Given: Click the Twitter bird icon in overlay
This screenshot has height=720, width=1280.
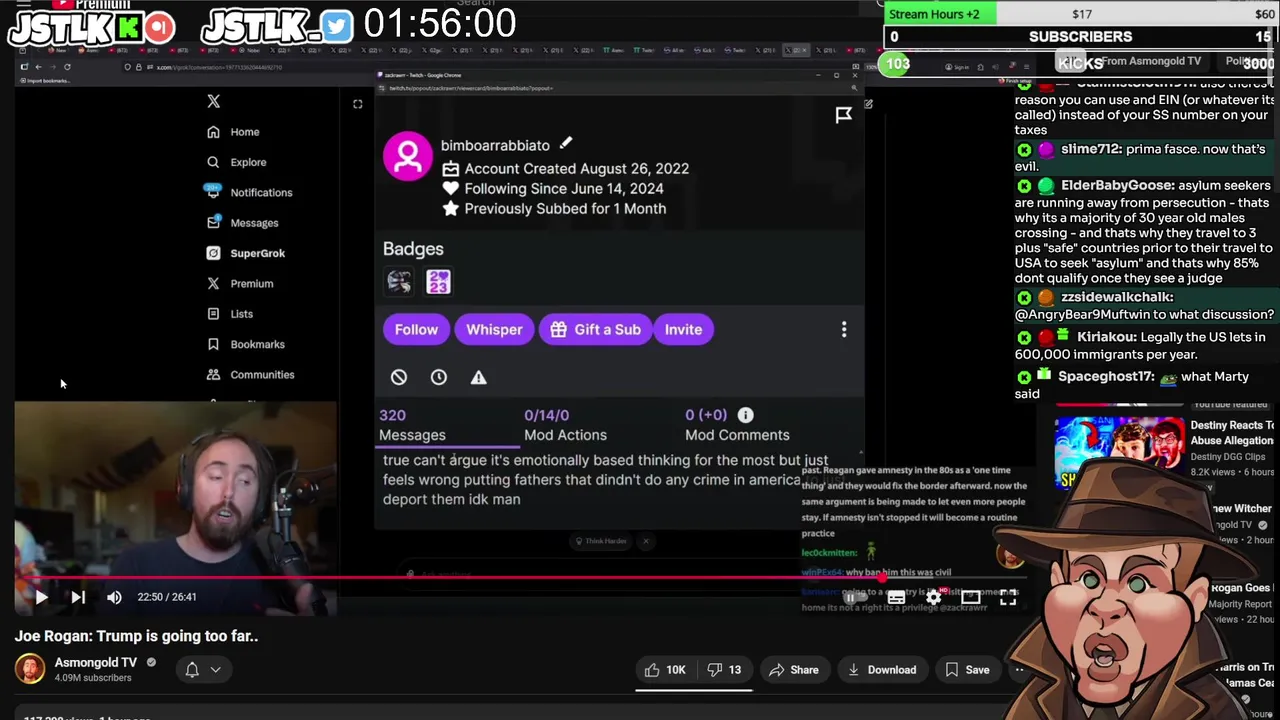Looking at the screenshot, I should coord(338,27).
